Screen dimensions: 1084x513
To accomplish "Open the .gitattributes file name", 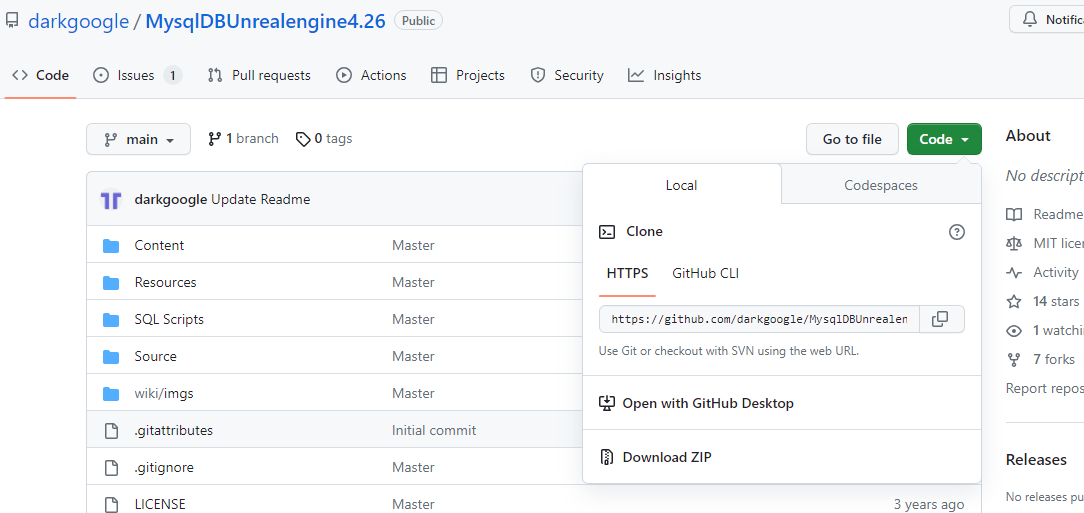I will [x=174, y=430].
